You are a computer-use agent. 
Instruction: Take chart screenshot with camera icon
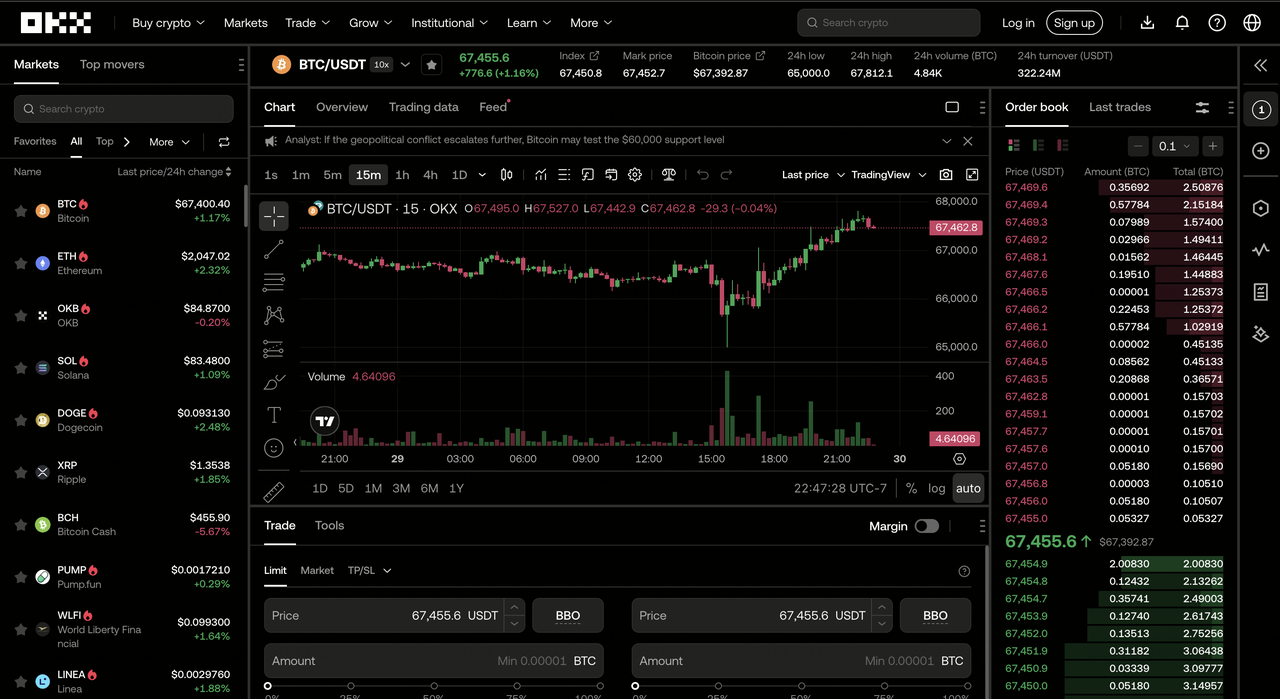[946, 175]
